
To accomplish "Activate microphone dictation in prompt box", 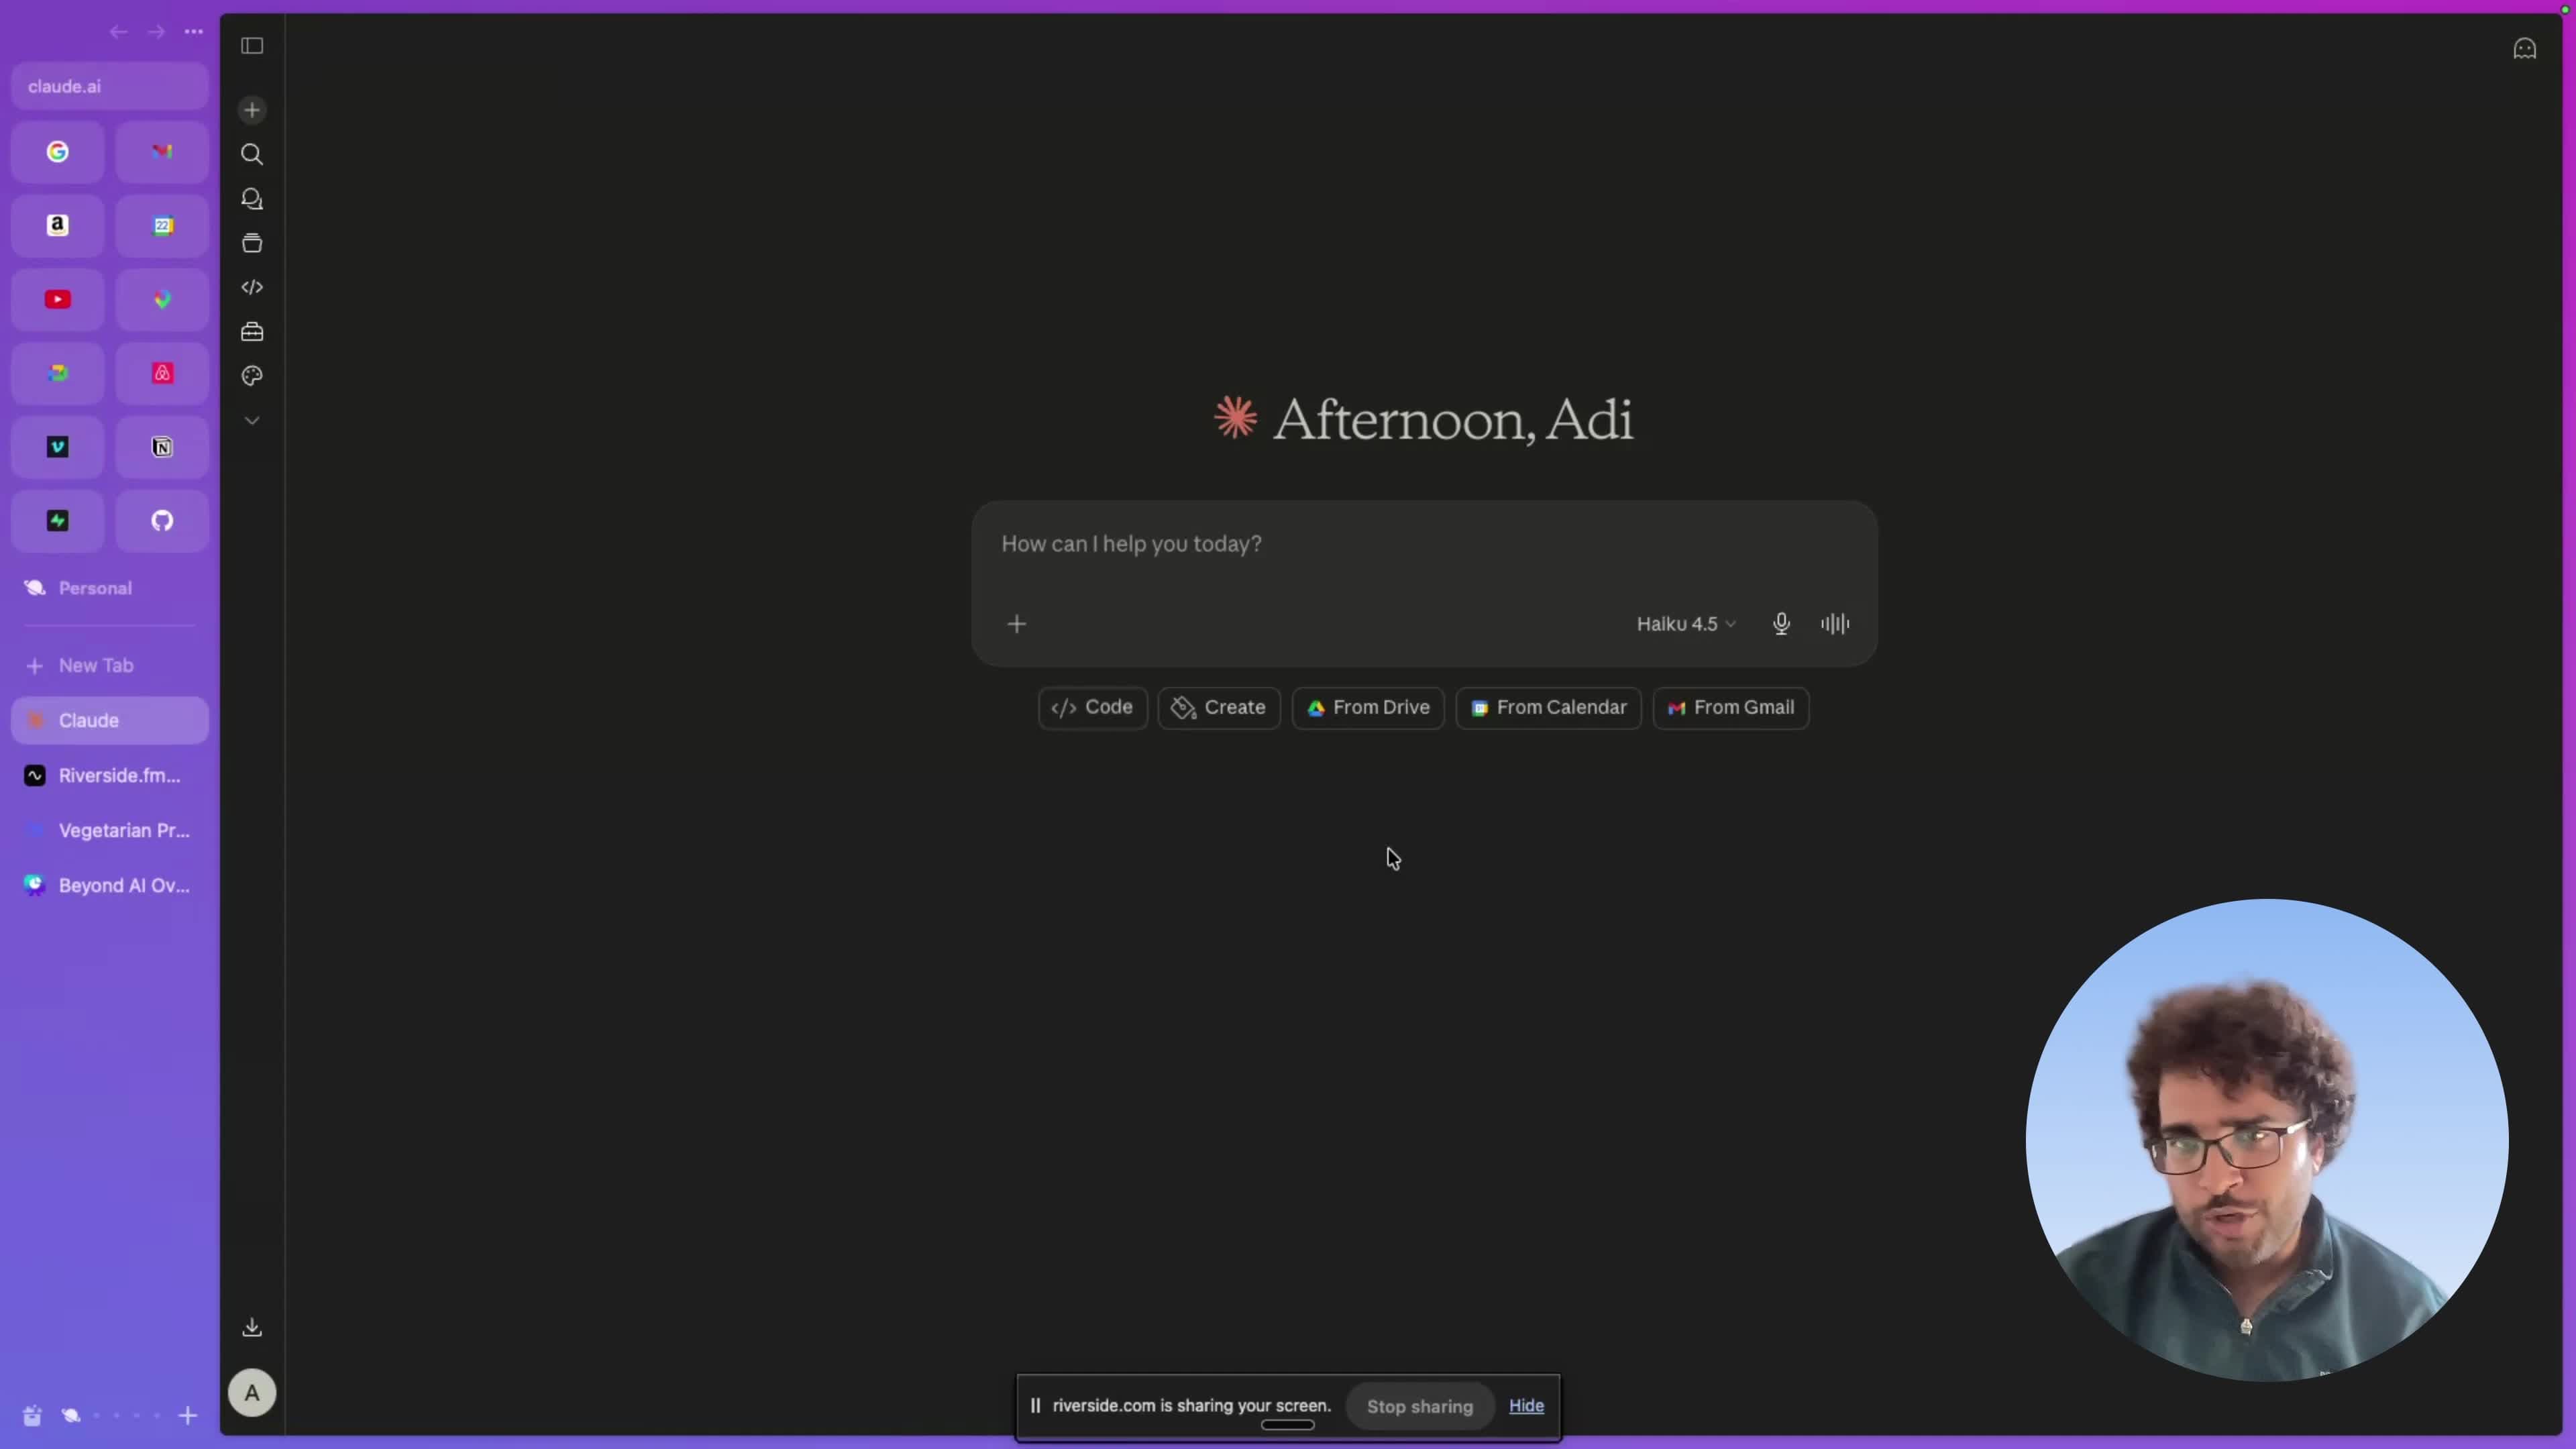I will click(1781, 624).
